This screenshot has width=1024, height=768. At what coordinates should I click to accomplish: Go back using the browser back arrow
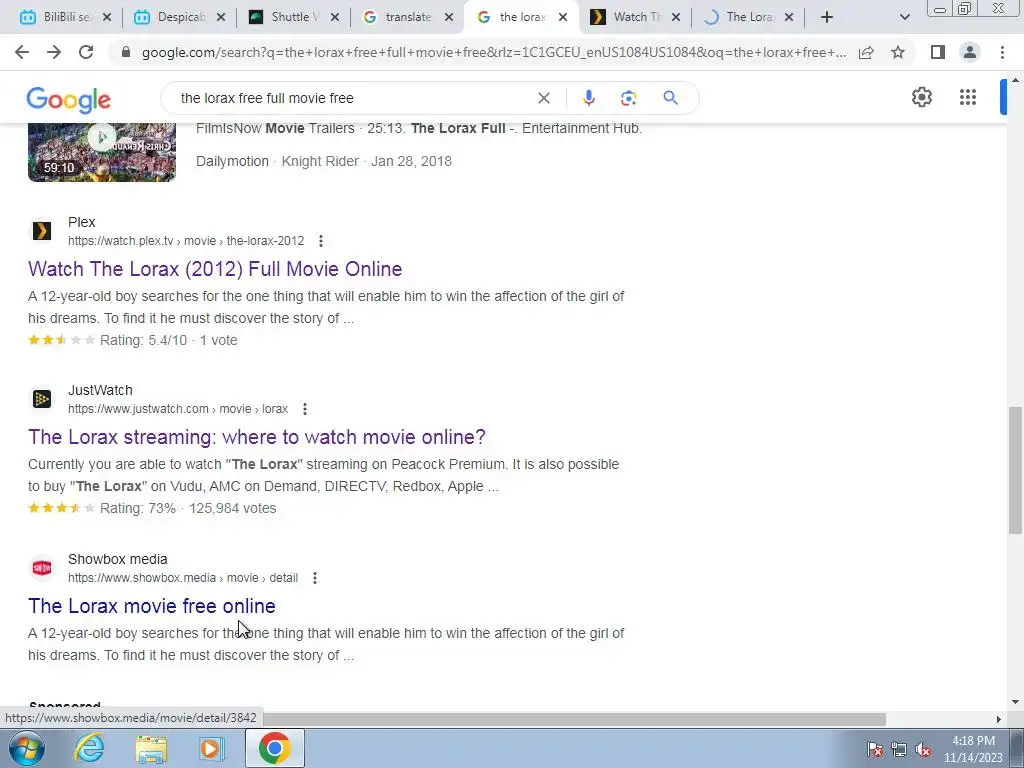[22, 52]
